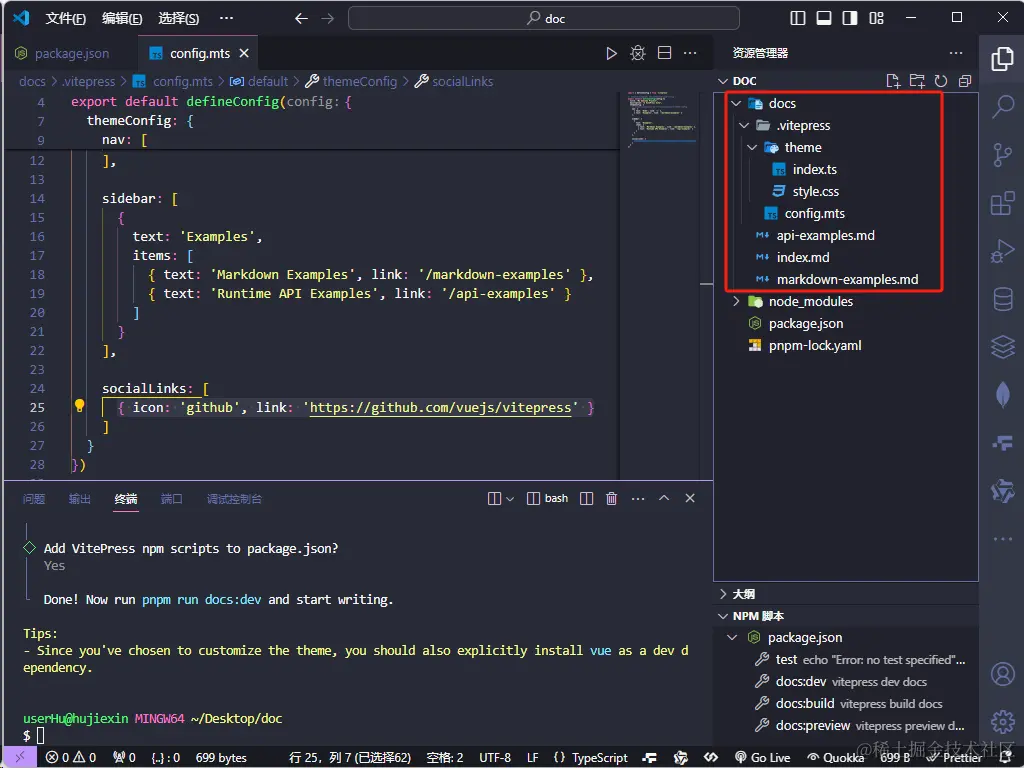
Task: Click the editor minimap
Action: [x=660, y=118]
